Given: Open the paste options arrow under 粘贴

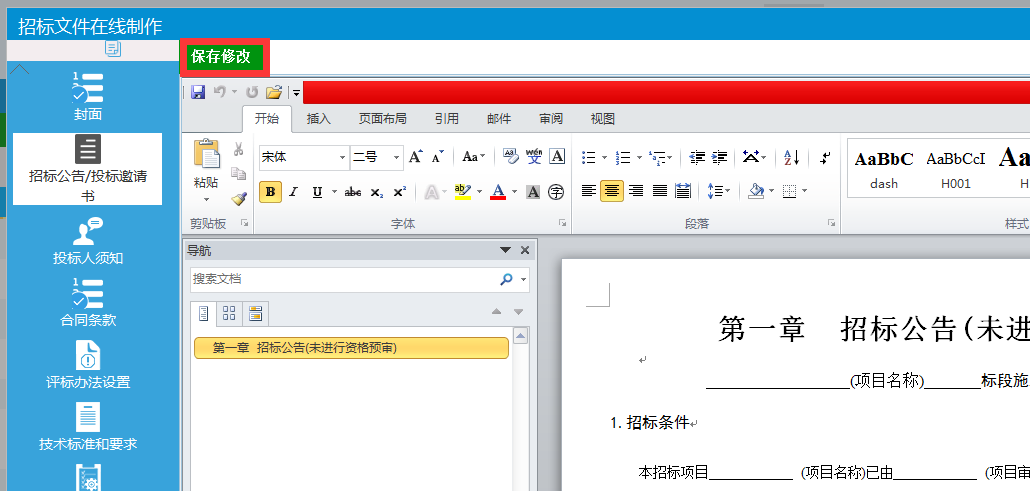Looking at the screenshot, I should coord(206,199).
